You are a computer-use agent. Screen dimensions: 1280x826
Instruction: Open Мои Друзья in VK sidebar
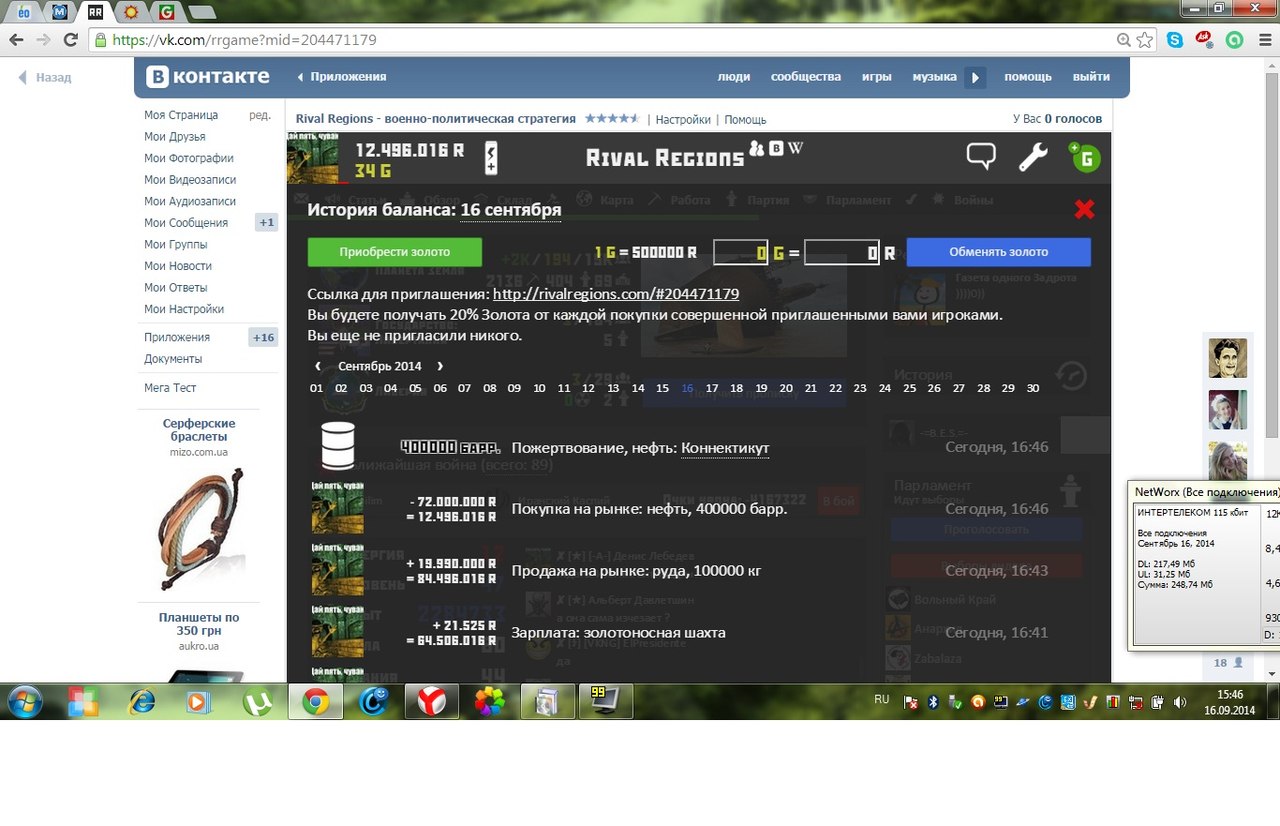(175, 136)
